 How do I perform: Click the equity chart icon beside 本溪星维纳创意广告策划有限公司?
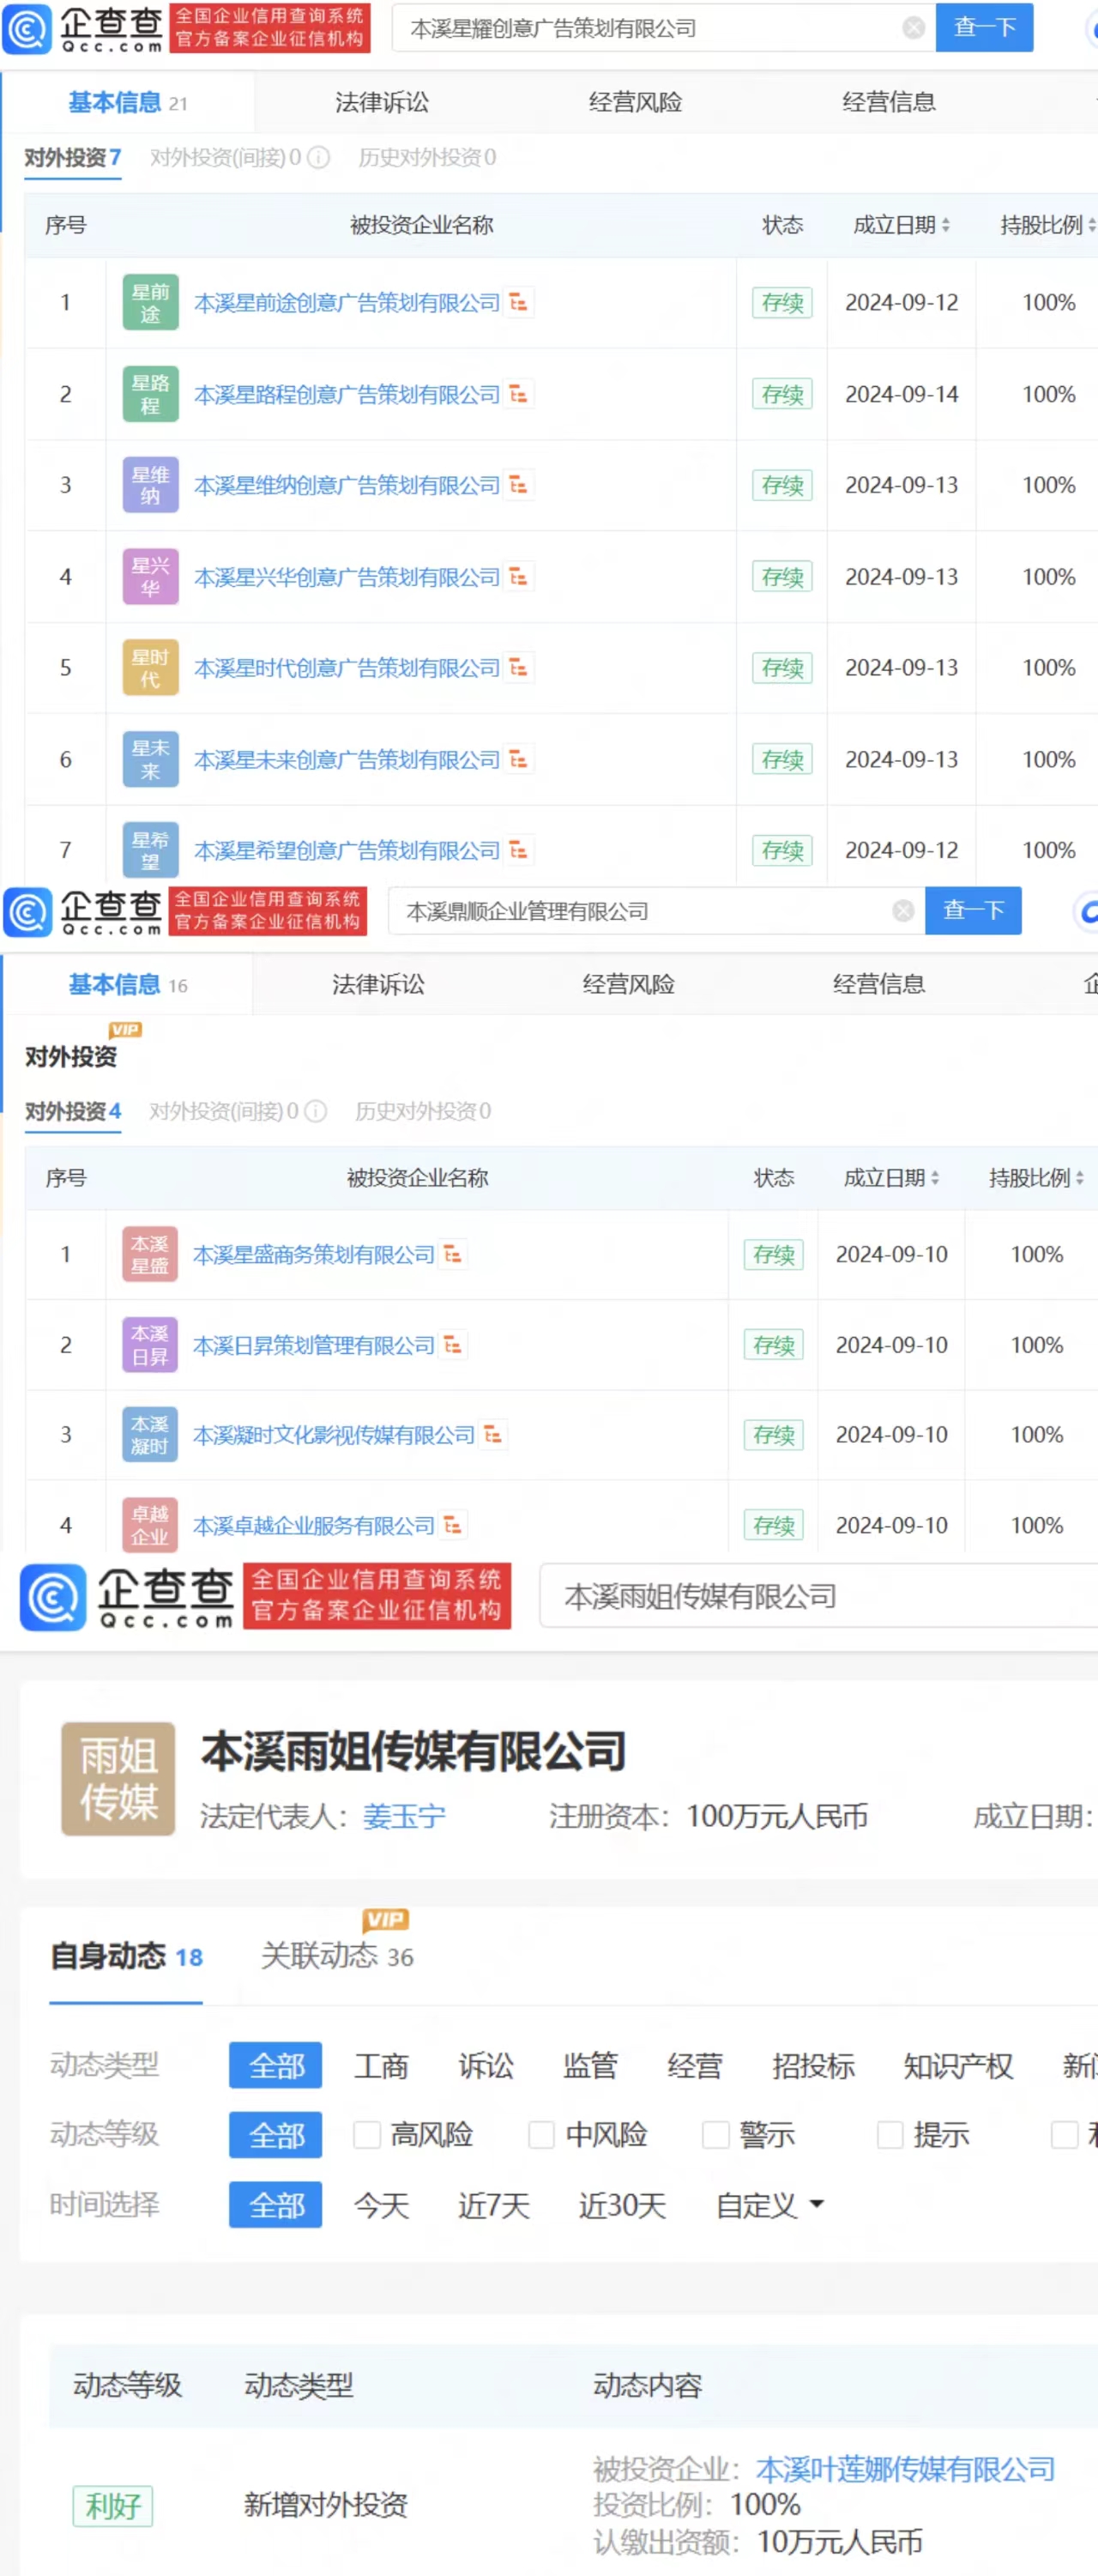coord(518,485)
